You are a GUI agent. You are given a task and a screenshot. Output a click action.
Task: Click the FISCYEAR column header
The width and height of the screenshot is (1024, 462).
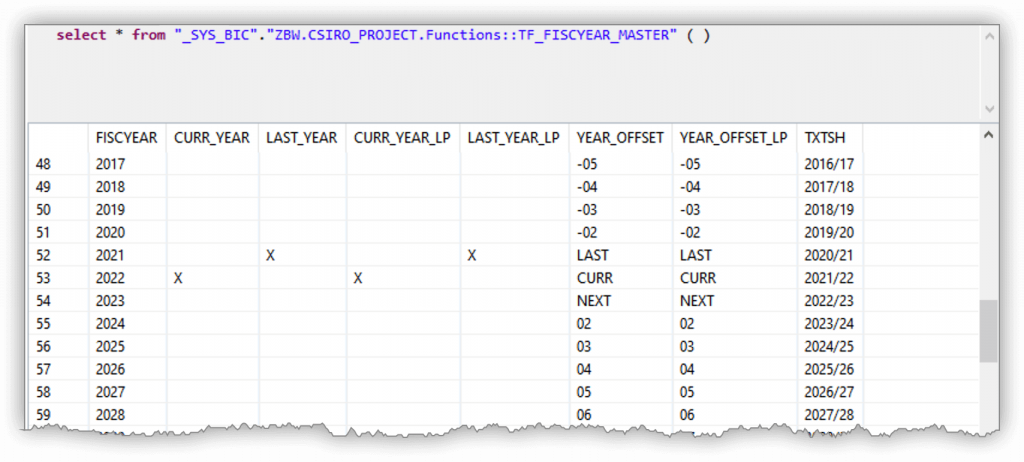tap(127, 138)
